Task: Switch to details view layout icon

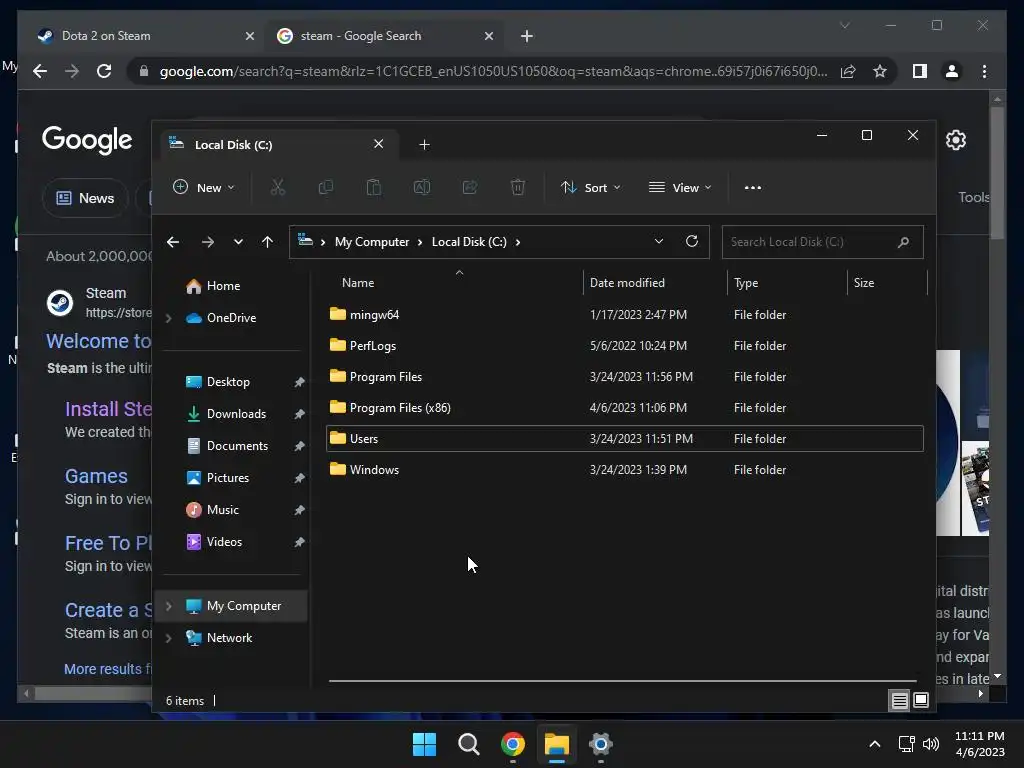Action: pyautogui.click(x=899, y=701)
